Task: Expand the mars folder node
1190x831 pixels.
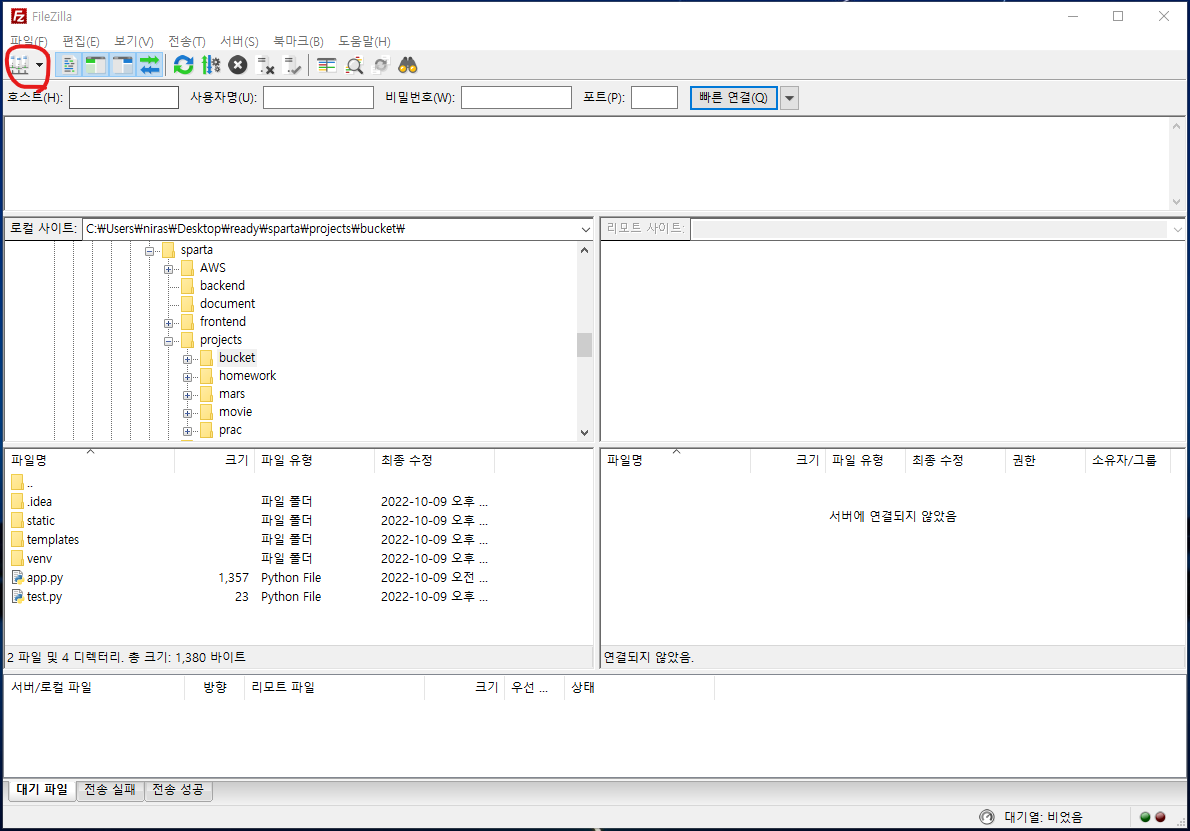Action: [x=187, y=395]
